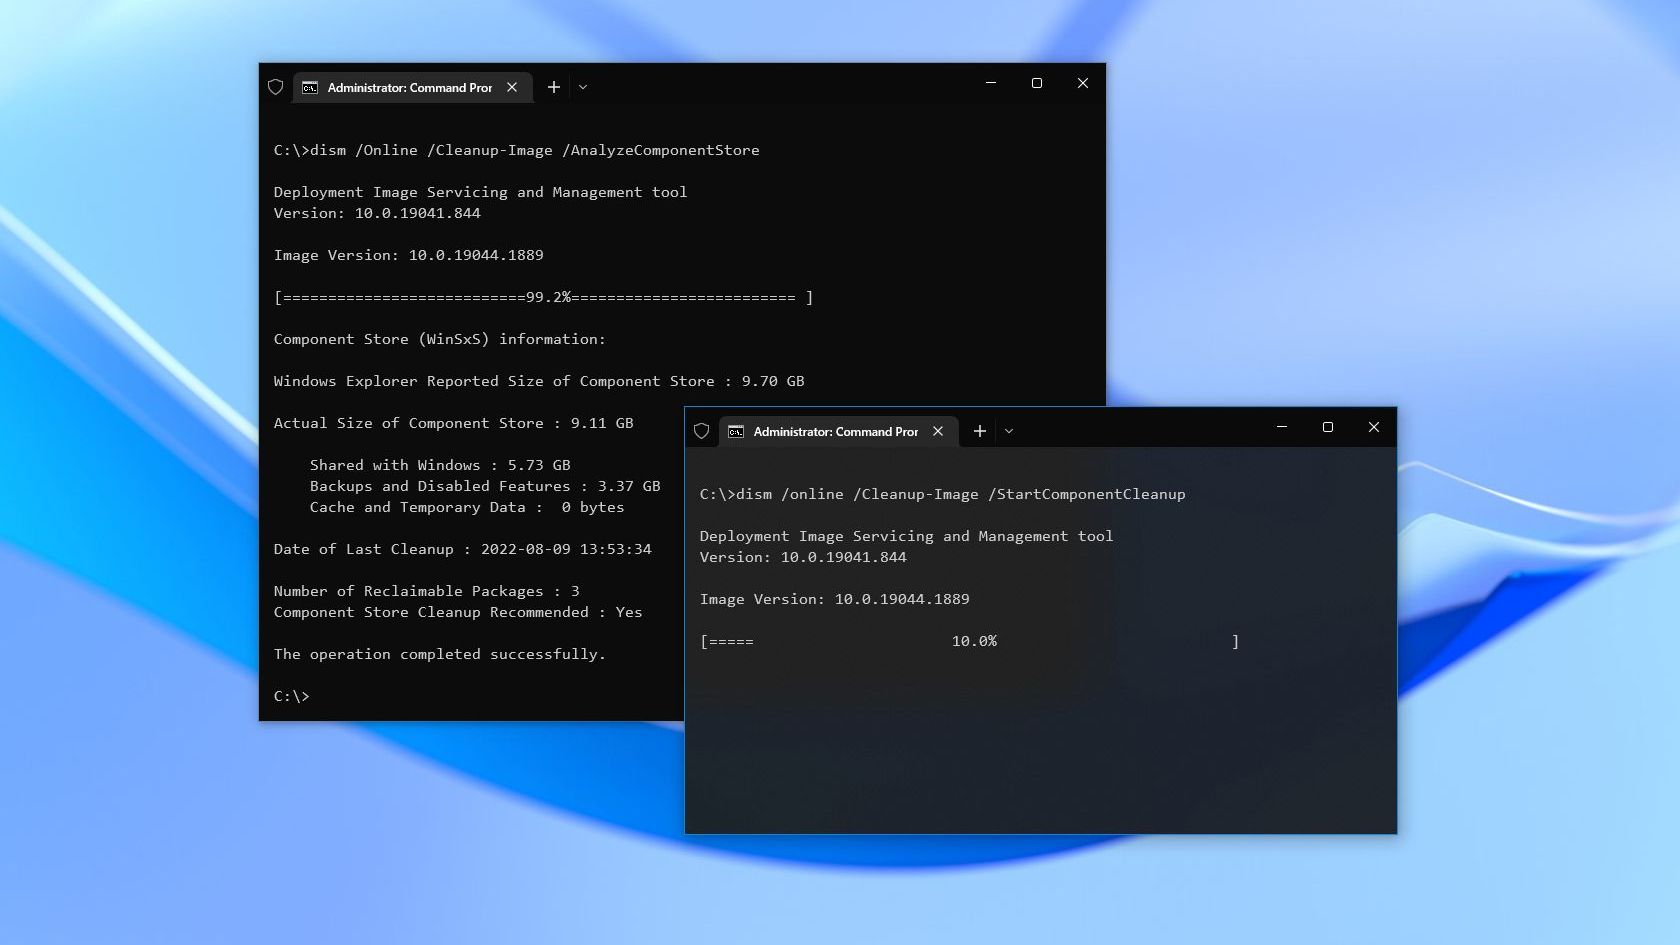Click the 'Actual Size of Component Store : 9.11 GB' line

(454, 423)
